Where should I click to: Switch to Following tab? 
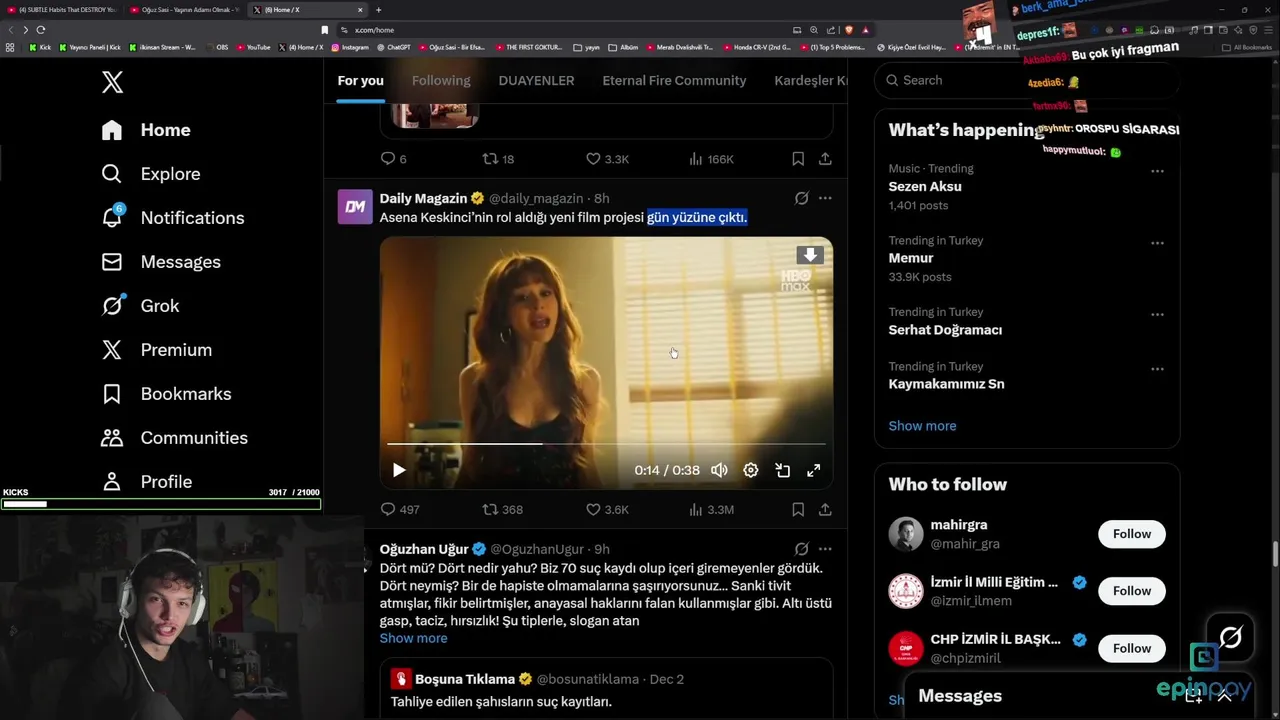441,80
